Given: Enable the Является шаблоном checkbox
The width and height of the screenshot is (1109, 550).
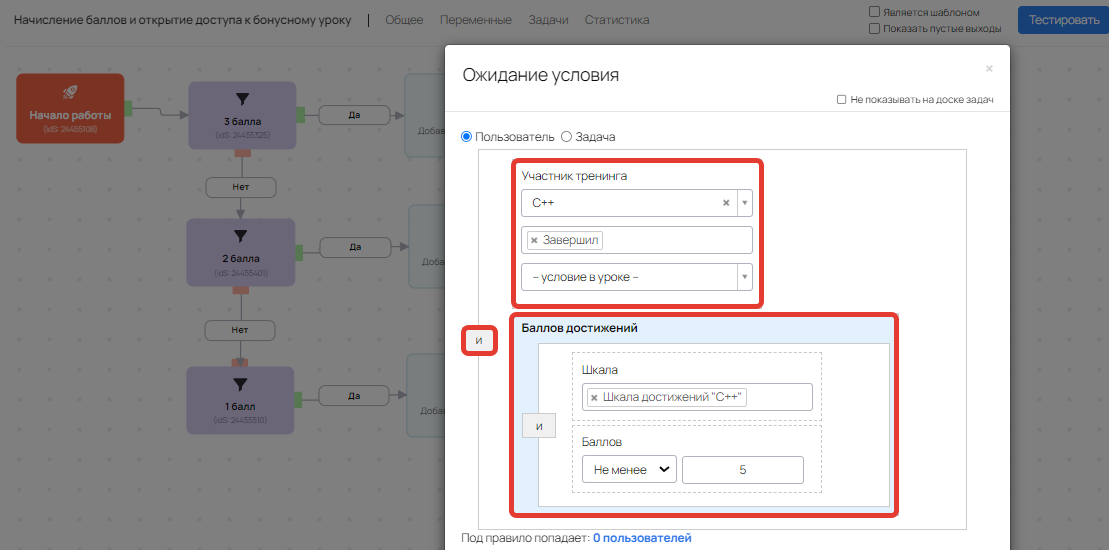Looking at the screenshot, I should (x=875, y=12).
